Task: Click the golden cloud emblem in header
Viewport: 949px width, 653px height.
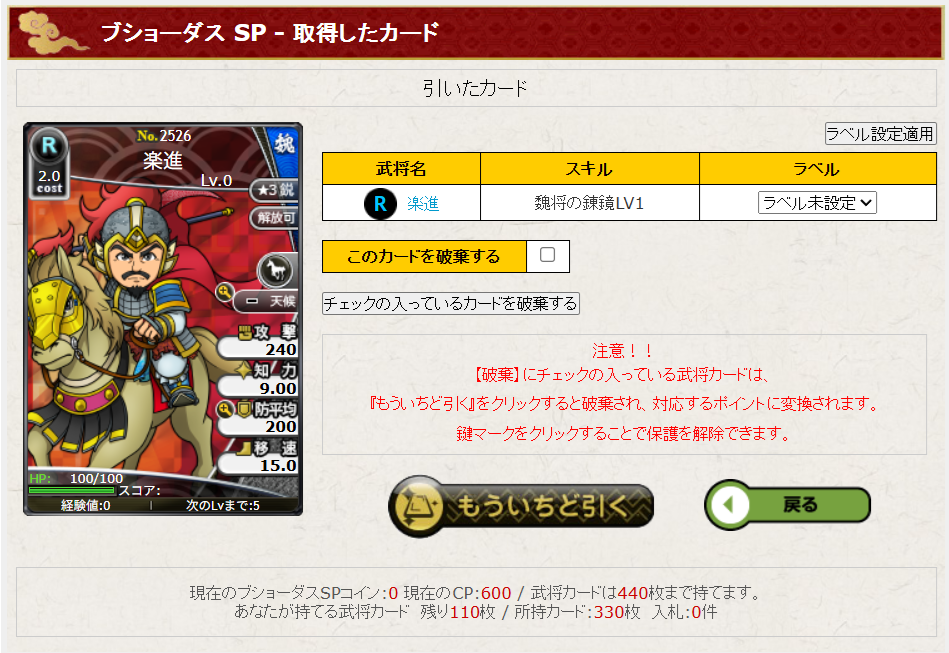Action: click(x=51, y=33)
